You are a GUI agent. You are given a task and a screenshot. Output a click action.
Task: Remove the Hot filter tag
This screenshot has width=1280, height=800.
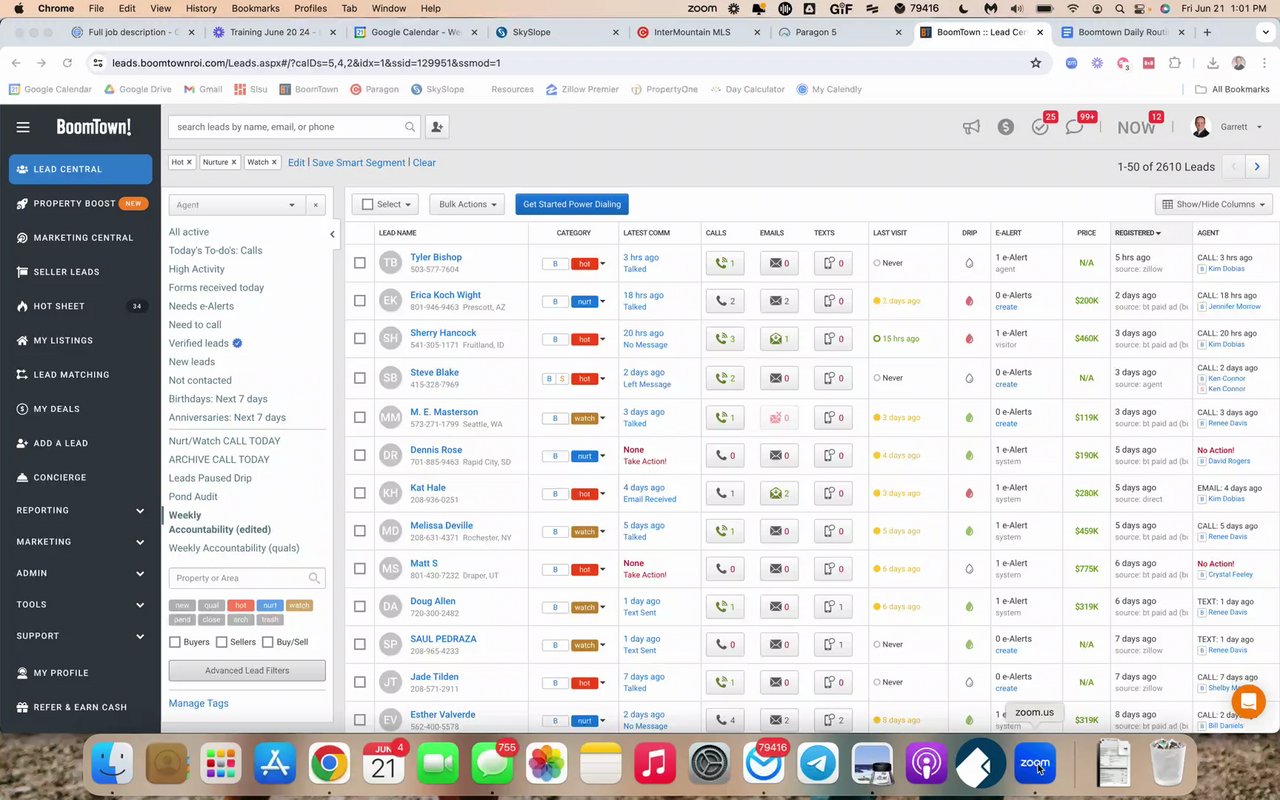coord(189,162)
